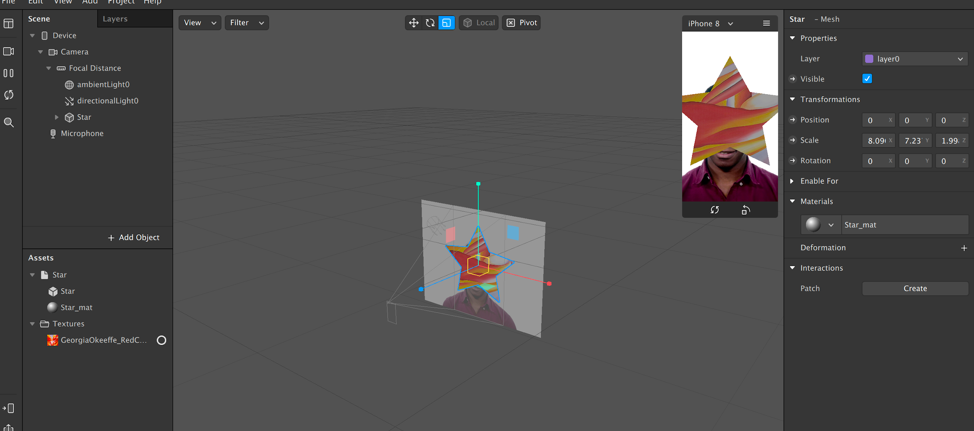Click the flip camera icon under simulator
Screen dimensions: 974x431
tap(715, 210)
